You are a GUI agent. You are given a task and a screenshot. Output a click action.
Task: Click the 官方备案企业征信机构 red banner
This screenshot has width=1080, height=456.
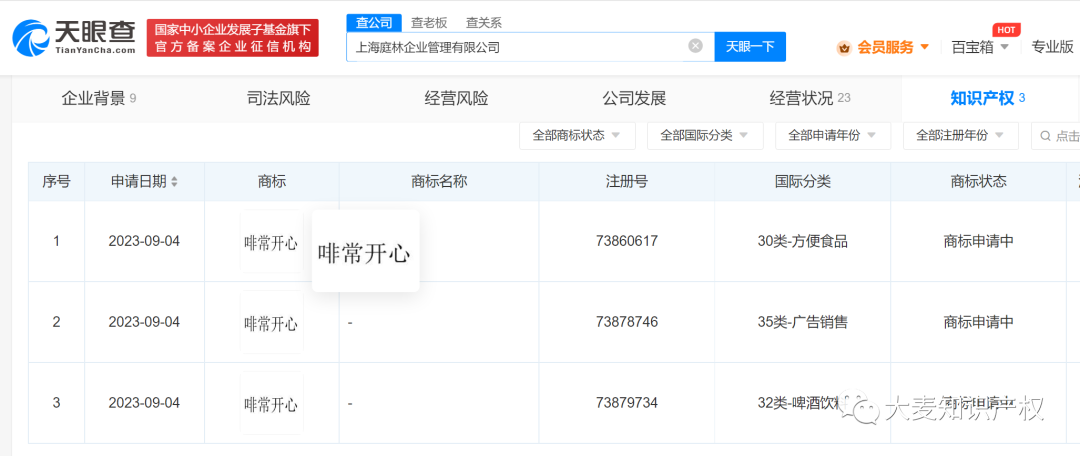tap(232, 38)
